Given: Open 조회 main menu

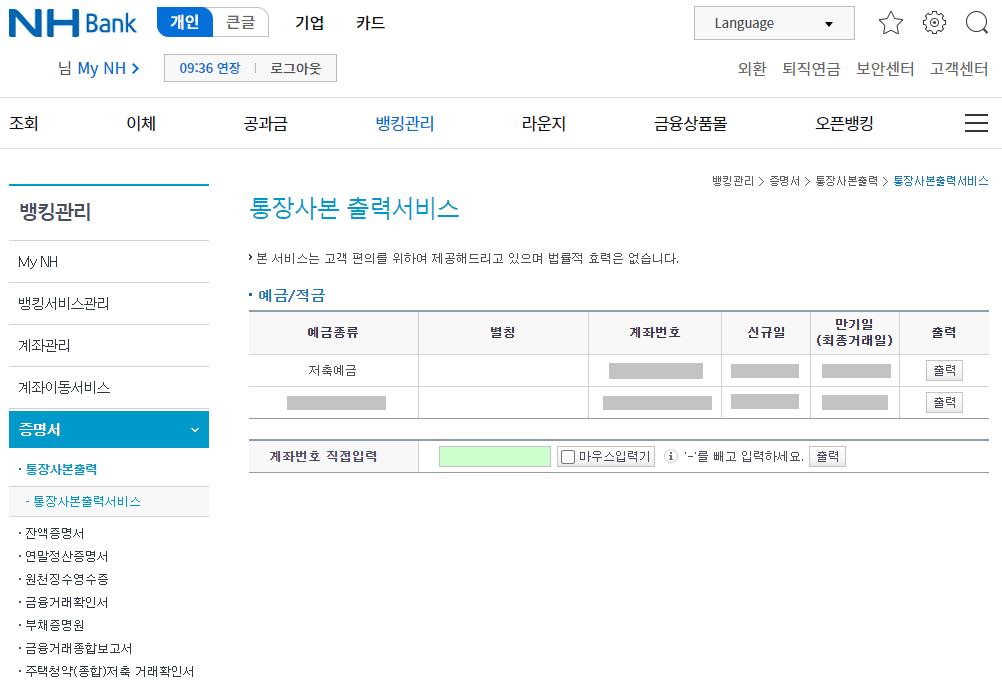Looking at the screenshot, I should (x=24, y=123).
